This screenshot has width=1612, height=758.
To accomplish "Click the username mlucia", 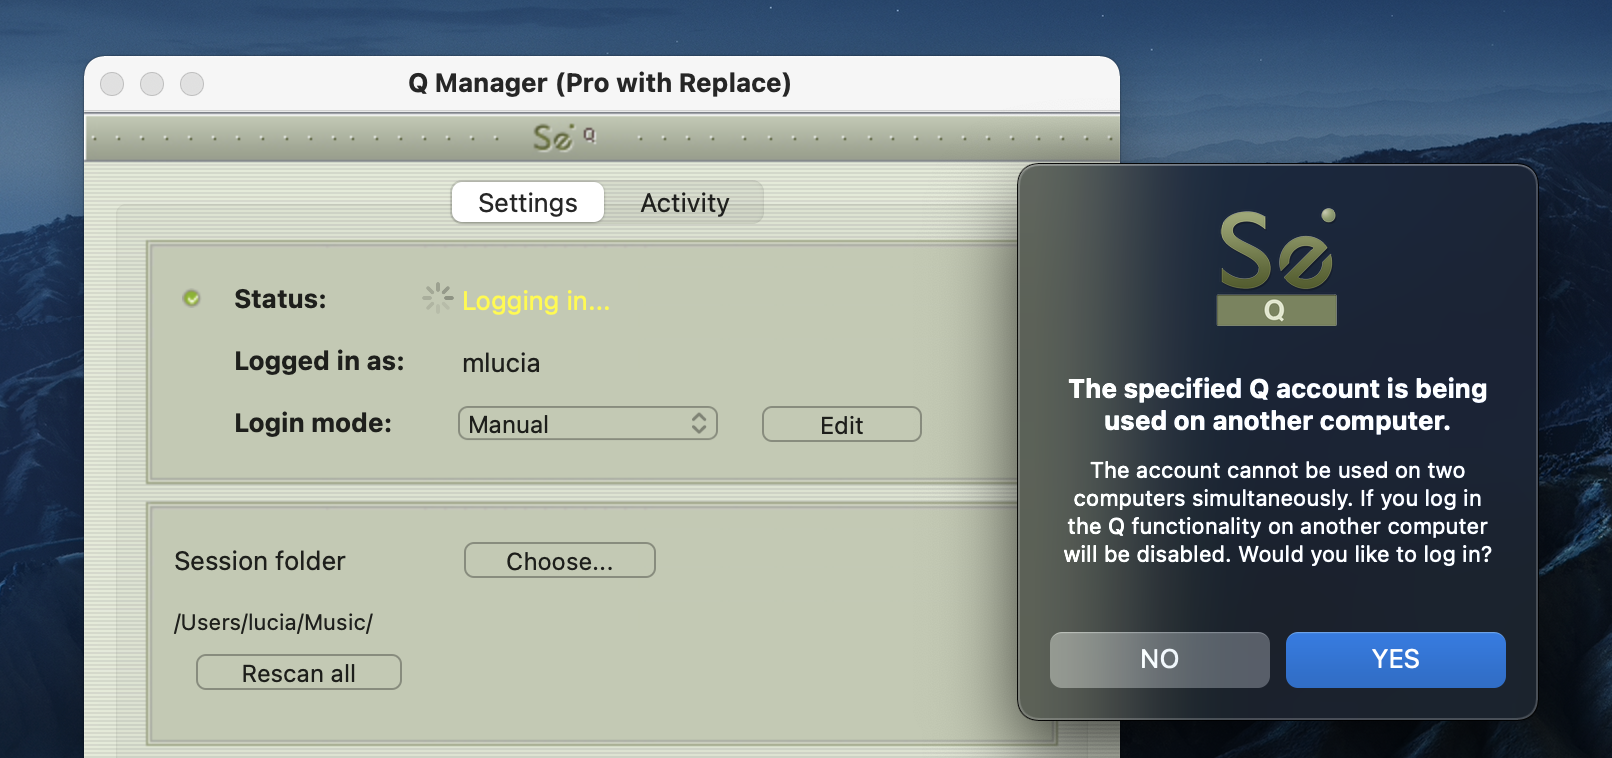I will pos(501,363).
